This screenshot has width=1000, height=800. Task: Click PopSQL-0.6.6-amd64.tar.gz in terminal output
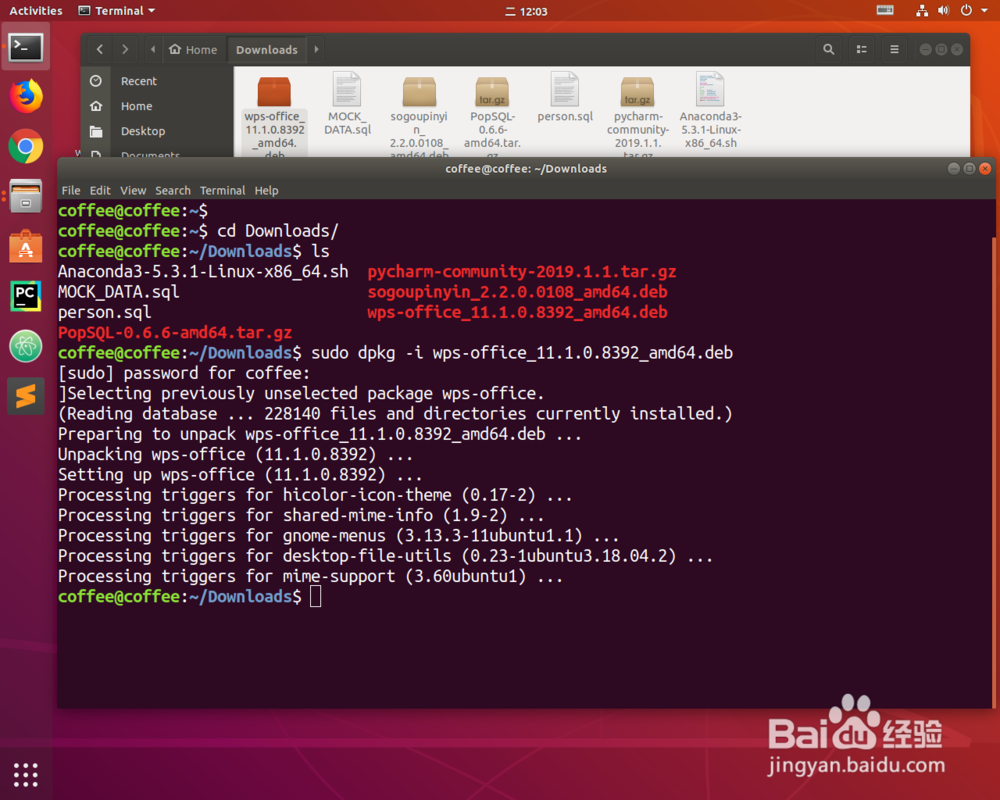coord(175,332)
